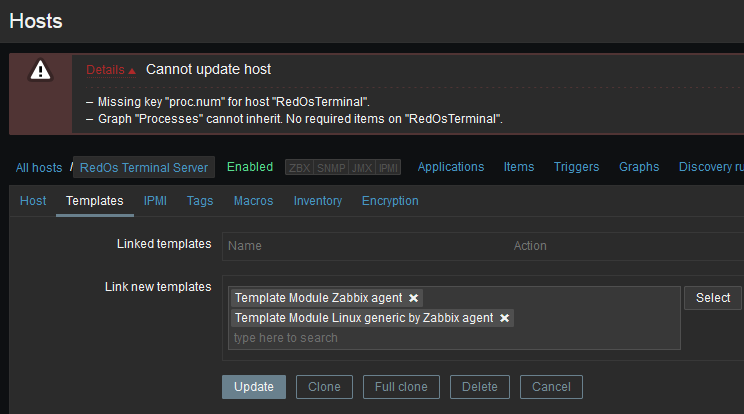The height and width of the screenshot is (414, 744).
Task: Click the JMX availability indicator
Action: pyautogui.click(x=361, y=168)
